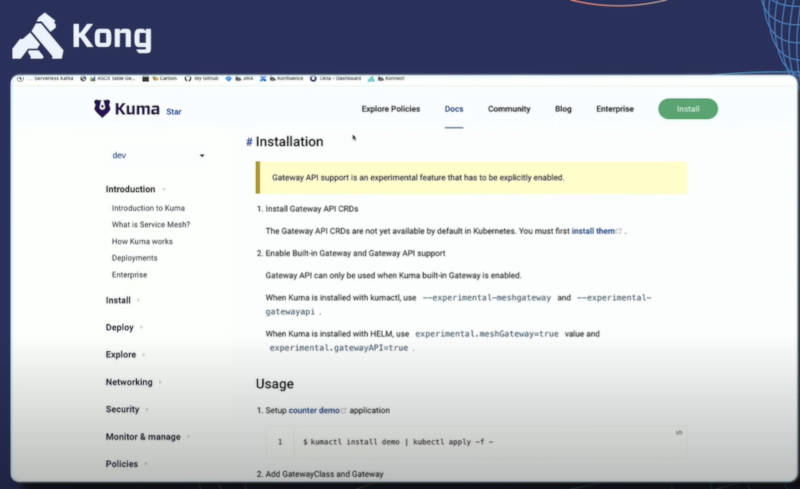This screenshot has height=489, width=800.
Task: Open Explore Policies in top navigation
Action: click(391, 109)
